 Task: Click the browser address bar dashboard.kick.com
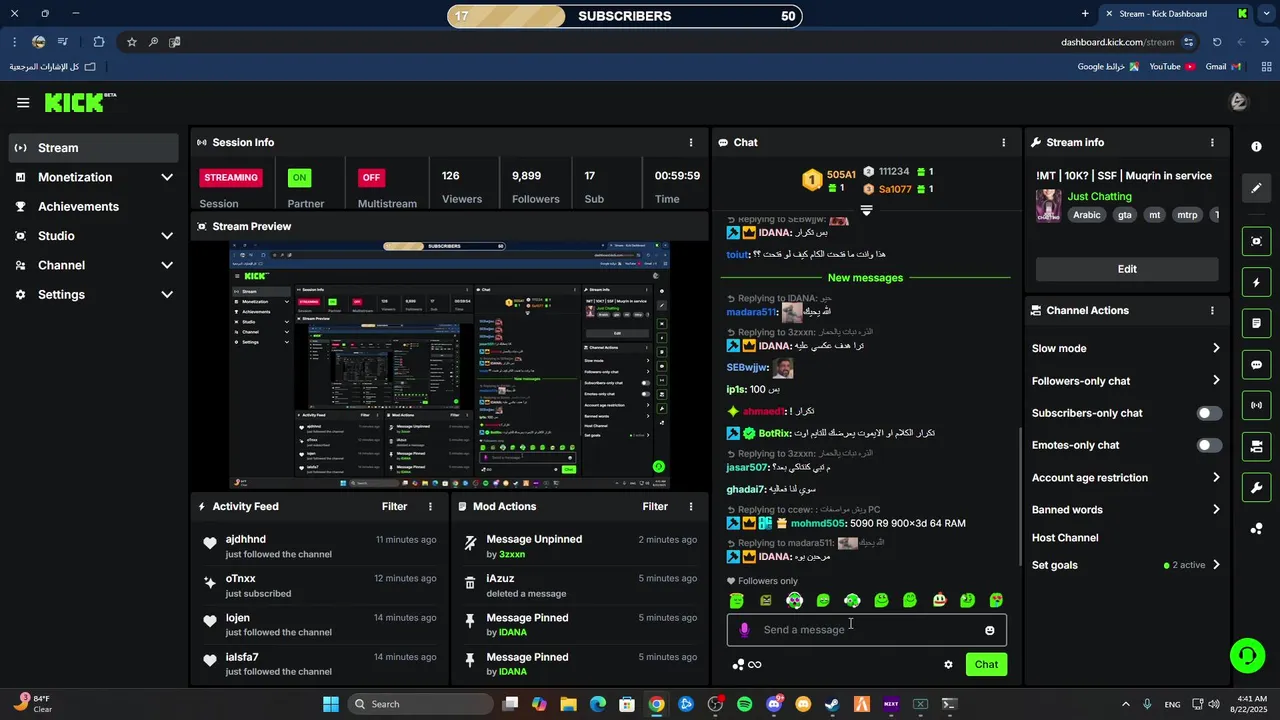click(x=1118, y=42)
